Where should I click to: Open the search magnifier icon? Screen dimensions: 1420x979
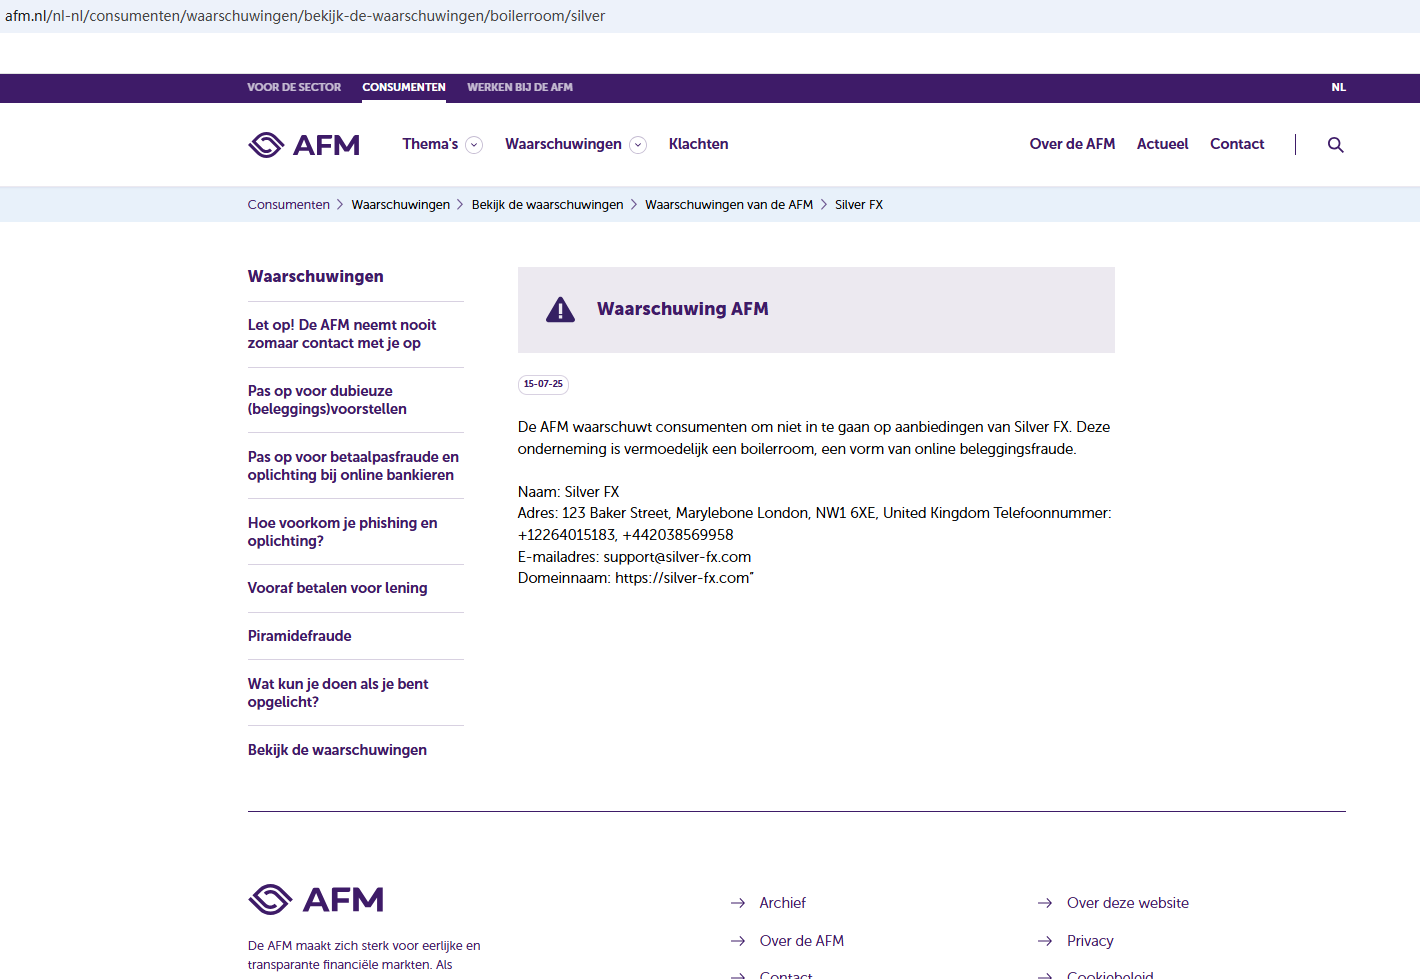pyautogui.click(x=1335, y=145)
